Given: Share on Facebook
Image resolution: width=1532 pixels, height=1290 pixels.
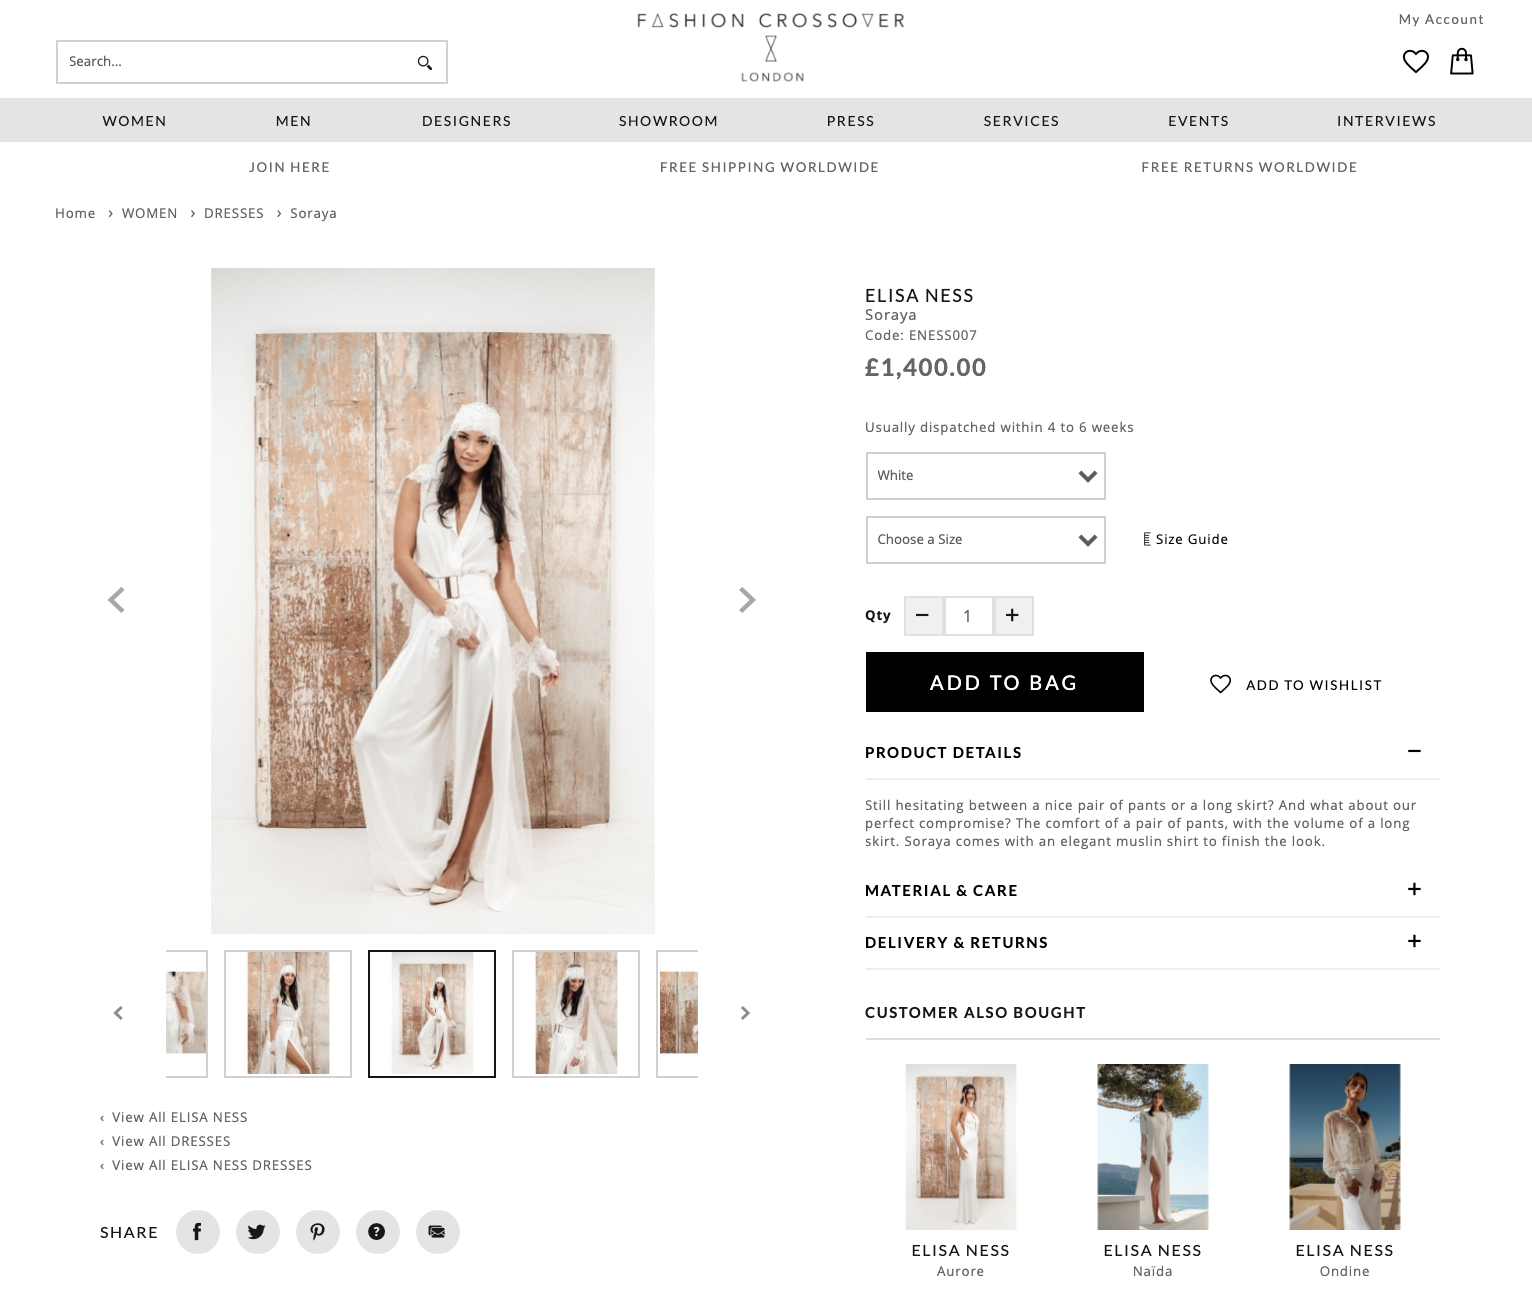Looking at the screenshot, I should click(198, 1232).
